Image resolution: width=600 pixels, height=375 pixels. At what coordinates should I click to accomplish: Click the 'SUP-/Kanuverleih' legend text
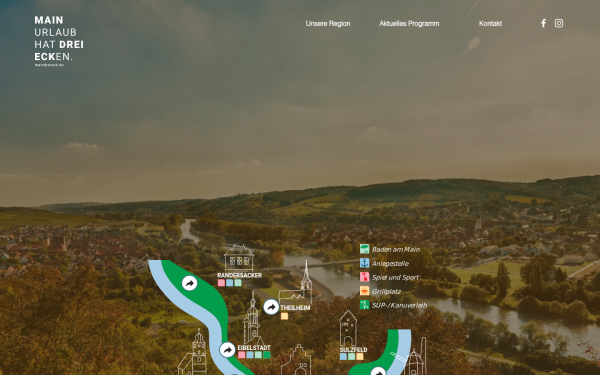[x=399, y=305]
